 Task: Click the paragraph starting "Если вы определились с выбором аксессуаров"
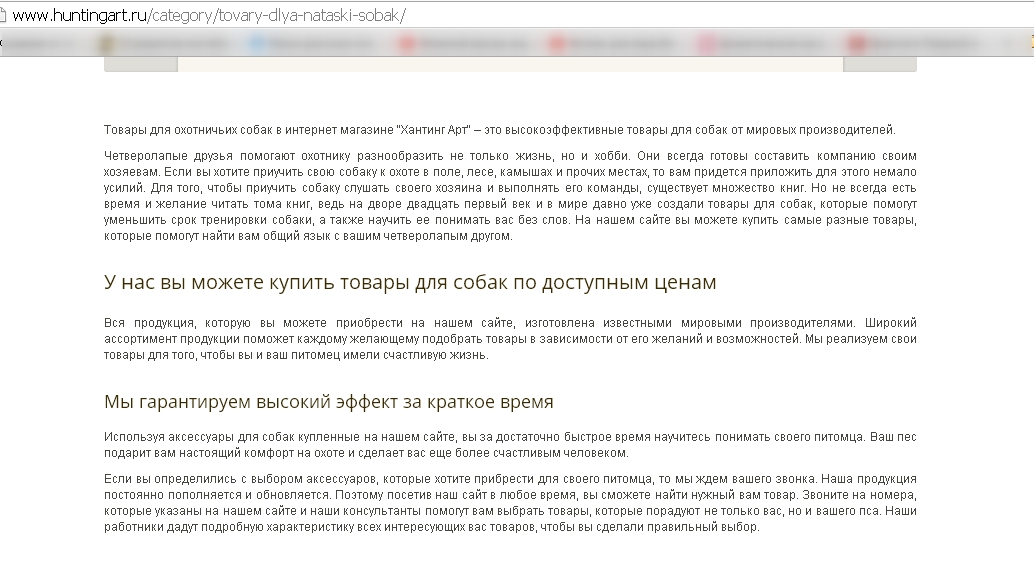510,503
